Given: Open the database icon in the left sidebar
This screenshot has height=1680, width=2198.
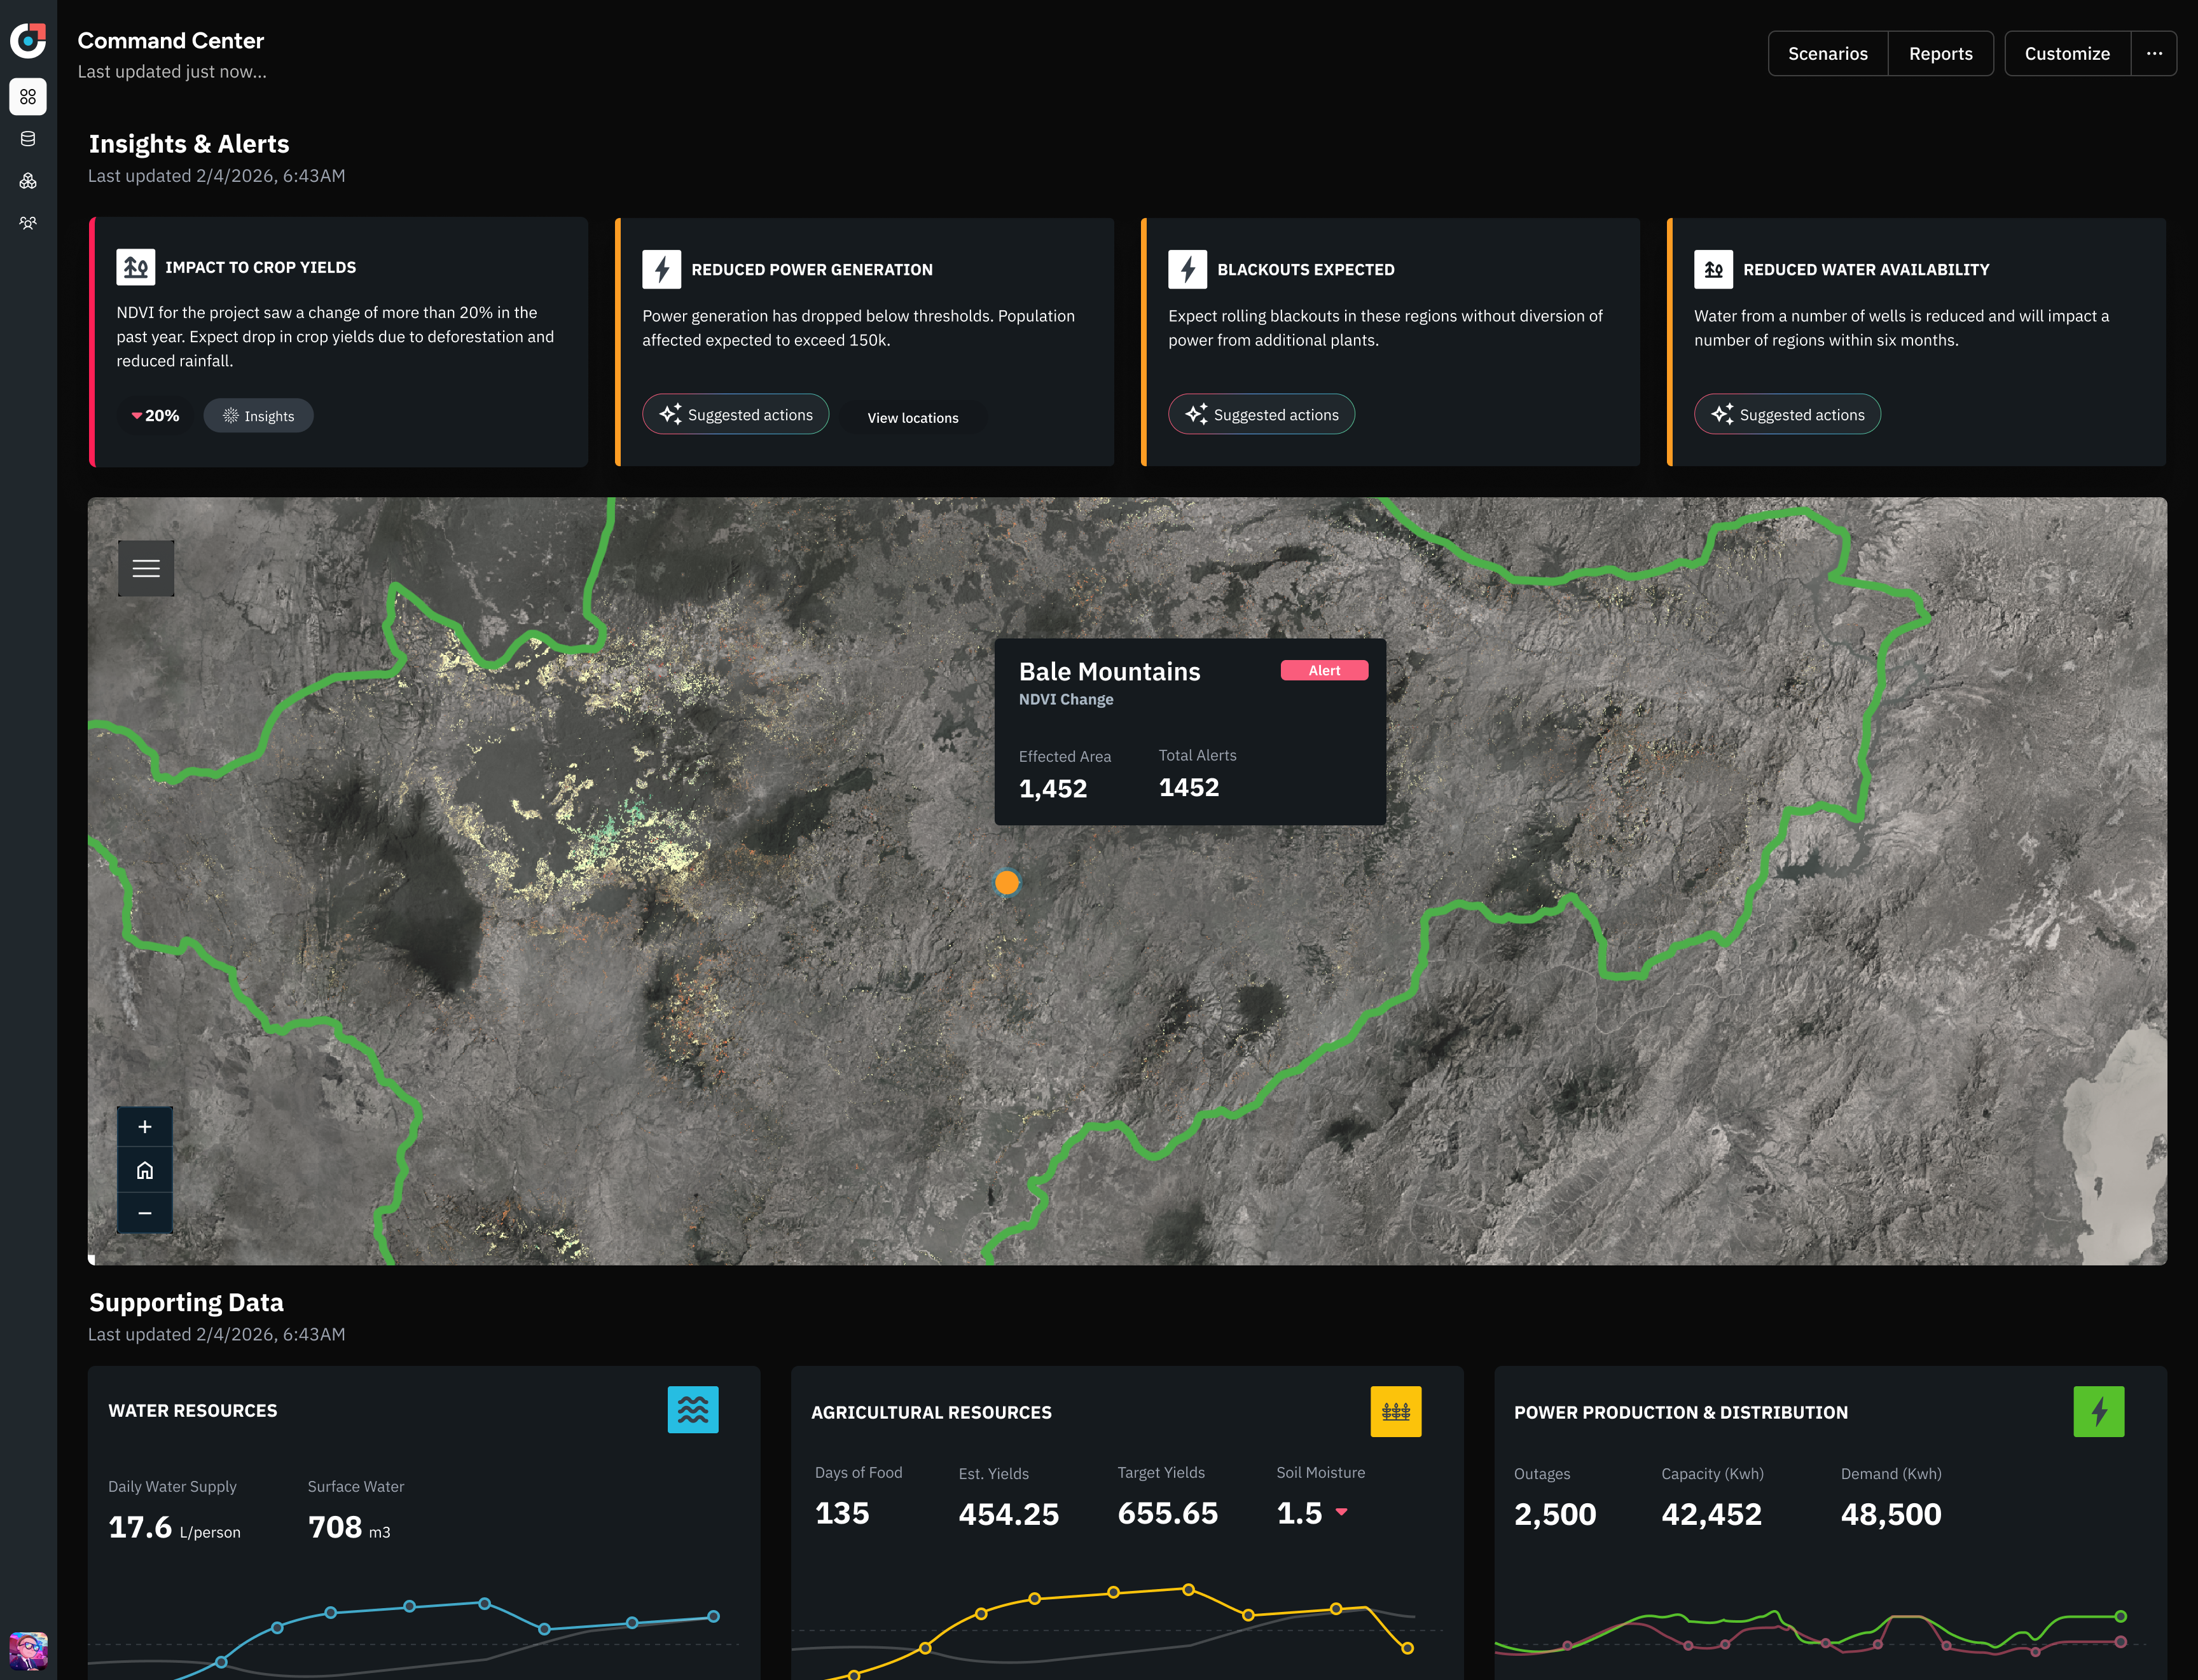Looking at the screenshot, I should tap(28, 139).
